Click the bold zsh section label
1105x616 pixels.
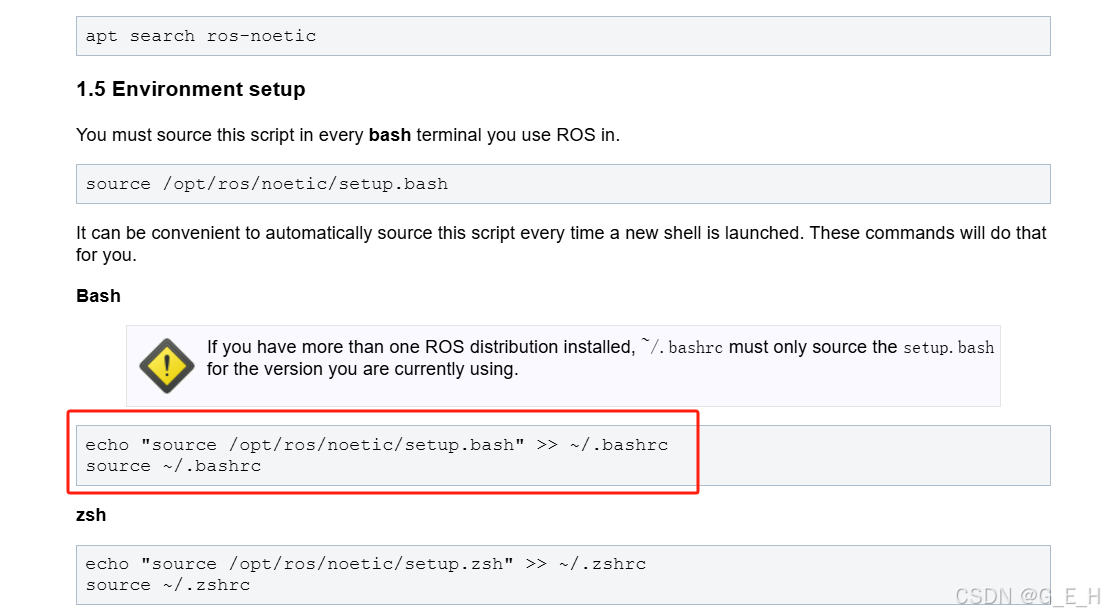pyautogui.click(x=90, y=515)
